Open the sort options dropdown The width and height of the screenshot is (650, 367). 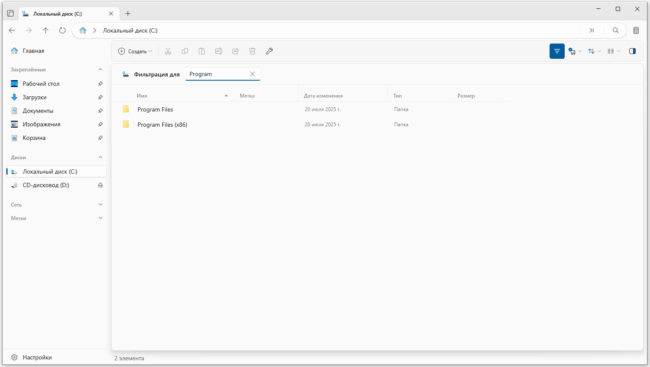coord(594,51)
